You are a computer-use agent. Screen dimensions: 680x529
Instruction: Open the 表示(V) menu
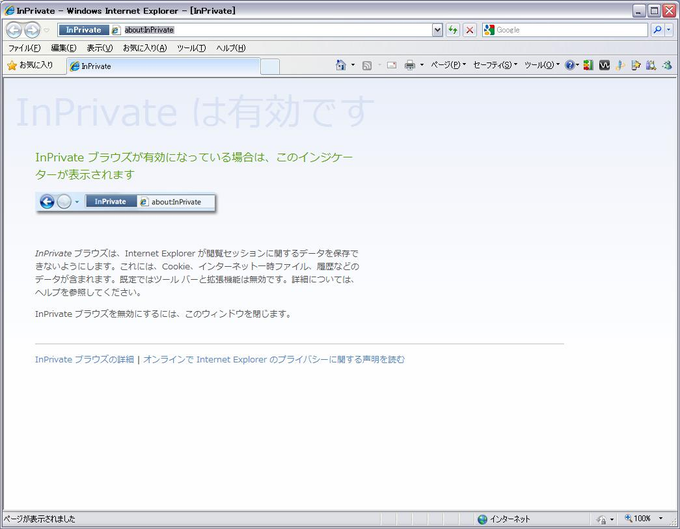click(x=99, y=48)
